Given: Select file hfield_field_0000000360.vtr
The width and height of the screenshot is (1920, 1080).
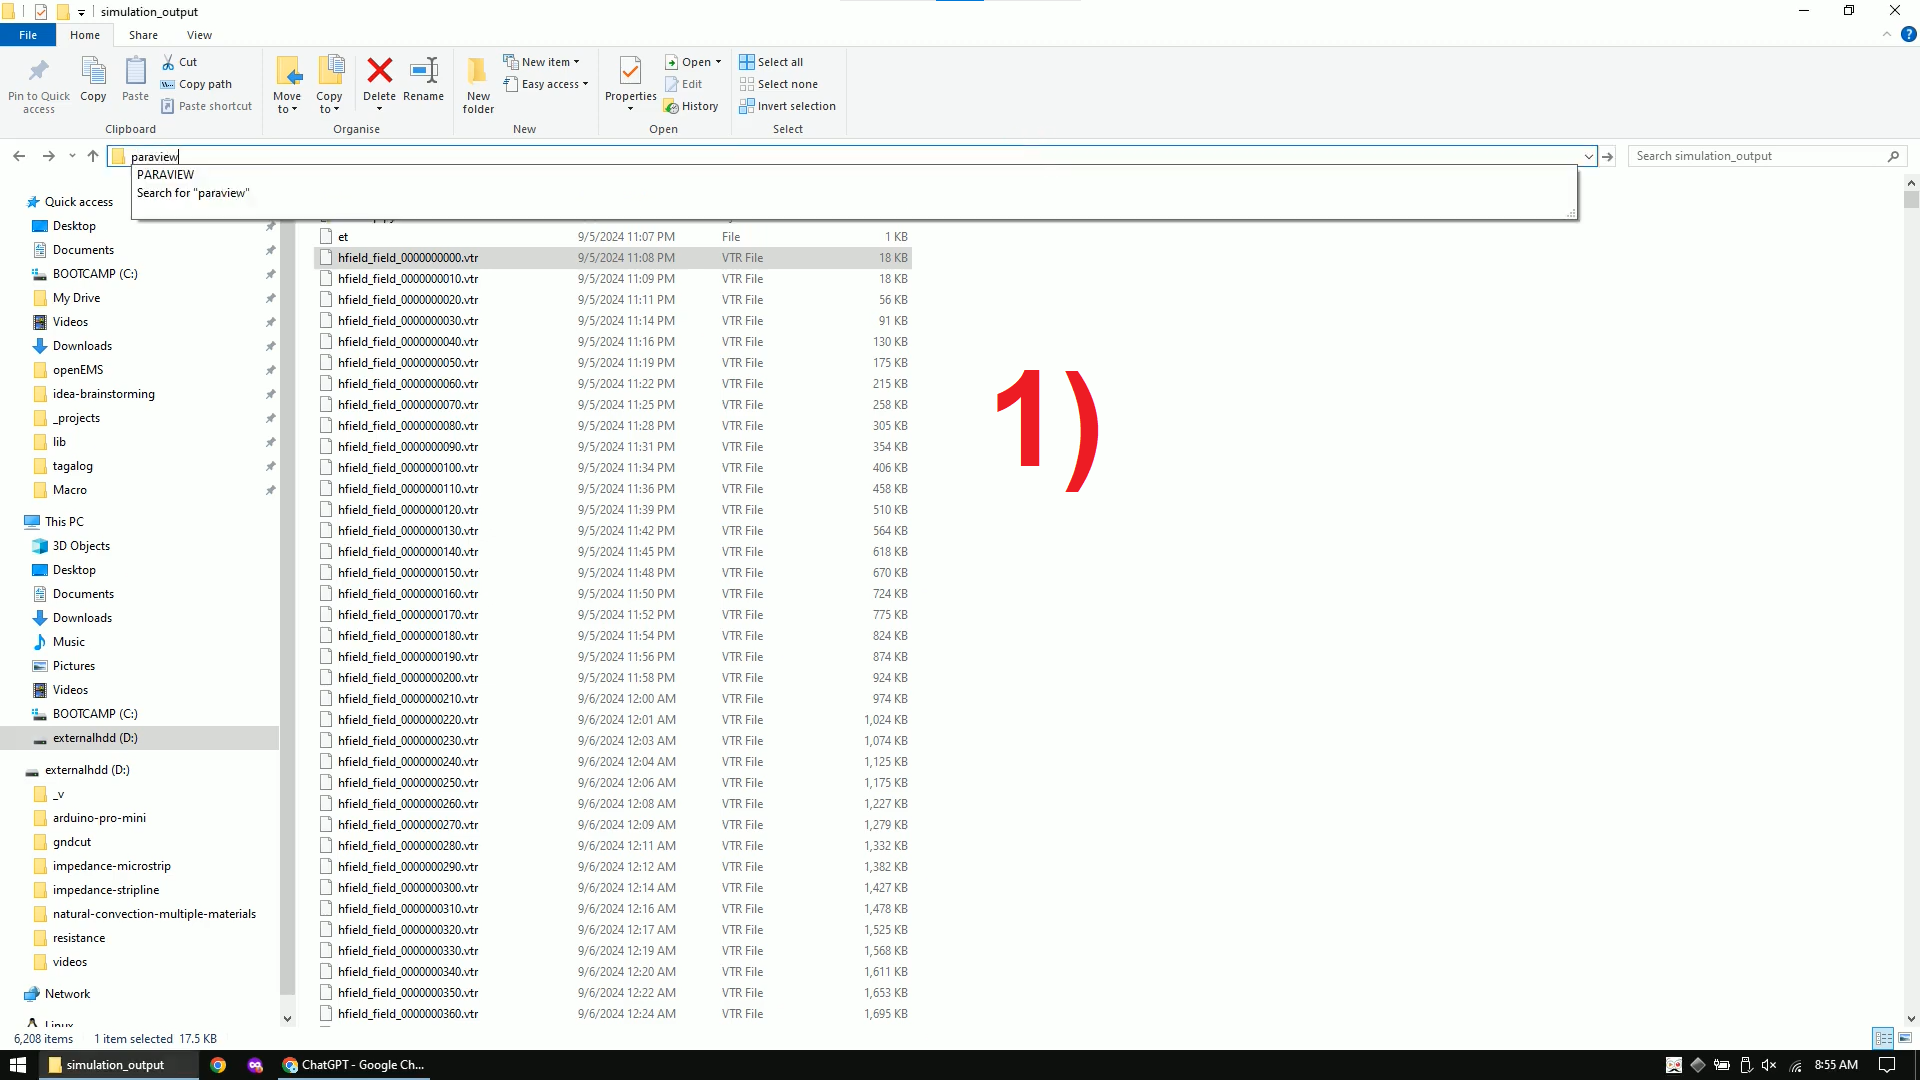Looking at the screenshot, I should tap(613, 1014).
